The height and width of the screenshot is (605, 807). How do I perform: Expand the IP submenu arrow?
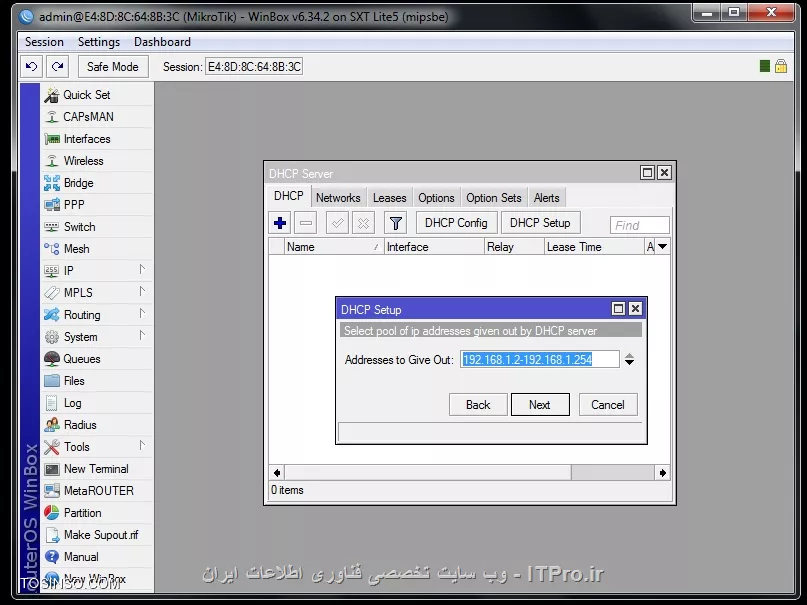point(142,270)
